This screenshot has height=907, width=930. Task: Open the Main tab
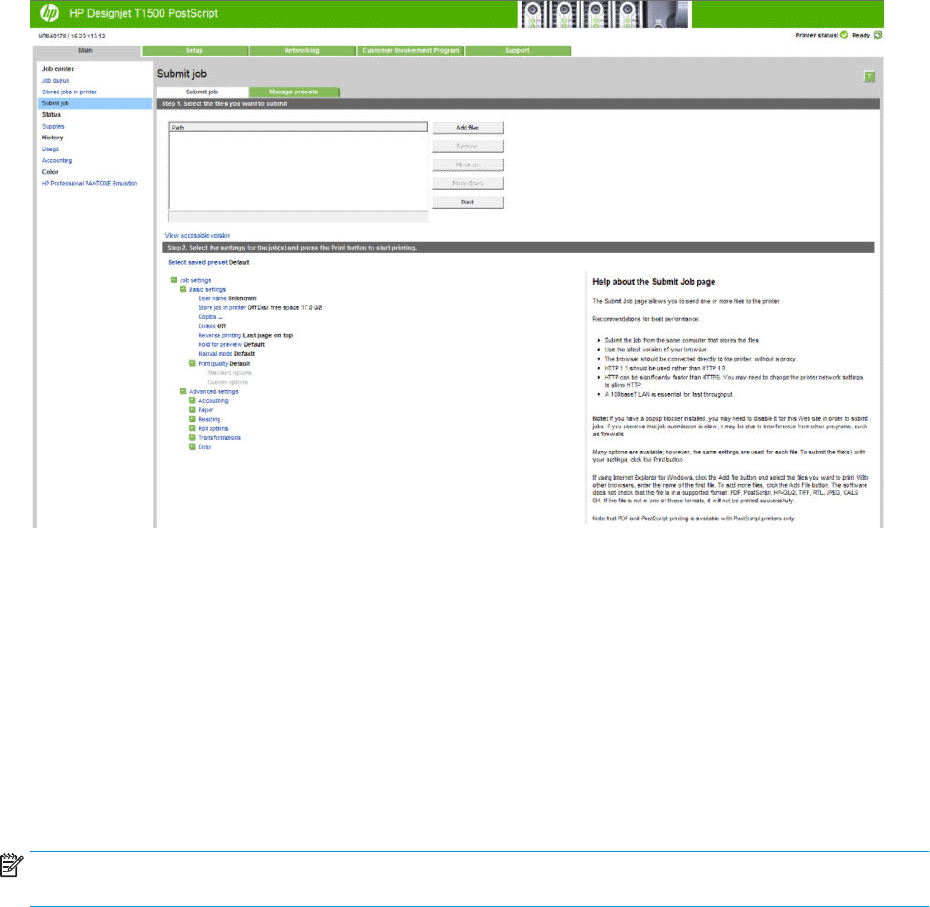[86, 50]
